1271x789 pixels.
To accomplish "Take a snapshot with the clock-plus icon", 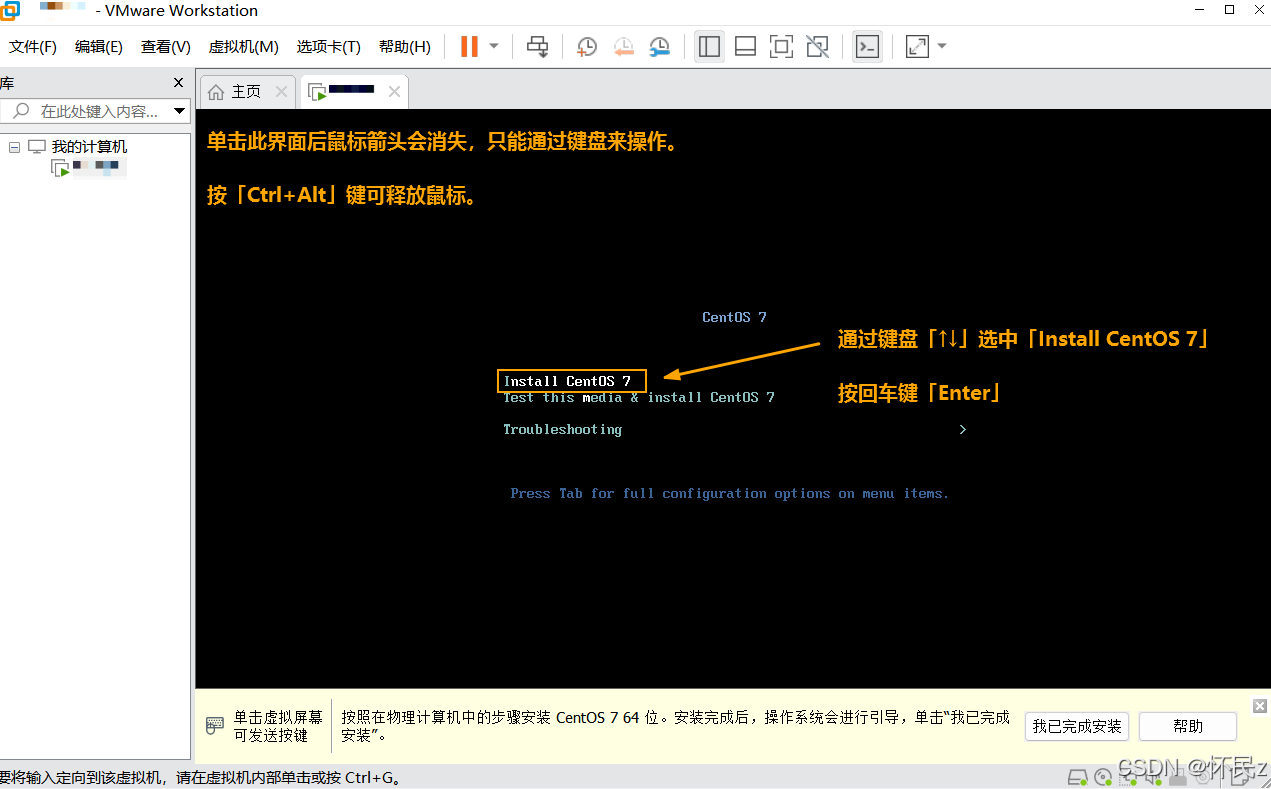I will (x=587, y=46).
